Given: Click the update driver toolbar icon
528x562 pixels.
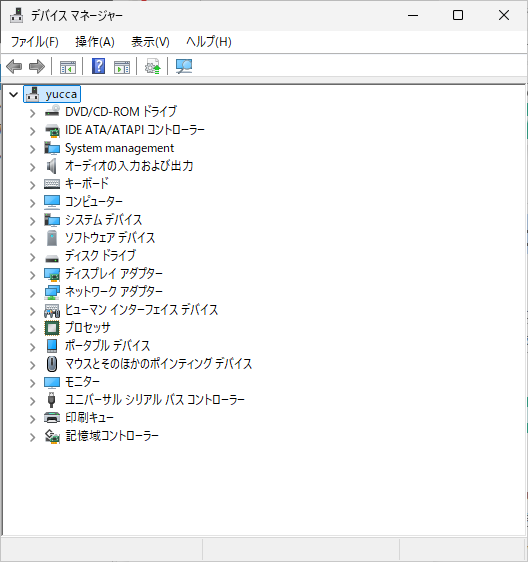Looking at the screenshot, I should (153, 67).
